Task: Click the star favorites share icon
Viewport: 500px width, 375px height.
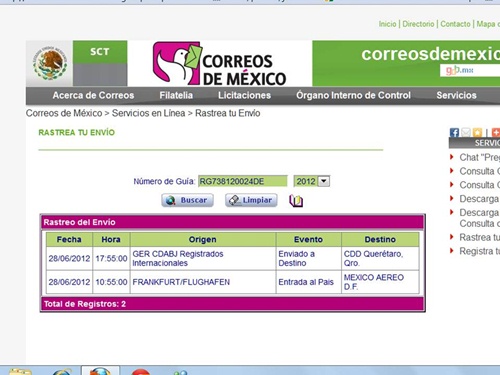Action: pos(477,132)
